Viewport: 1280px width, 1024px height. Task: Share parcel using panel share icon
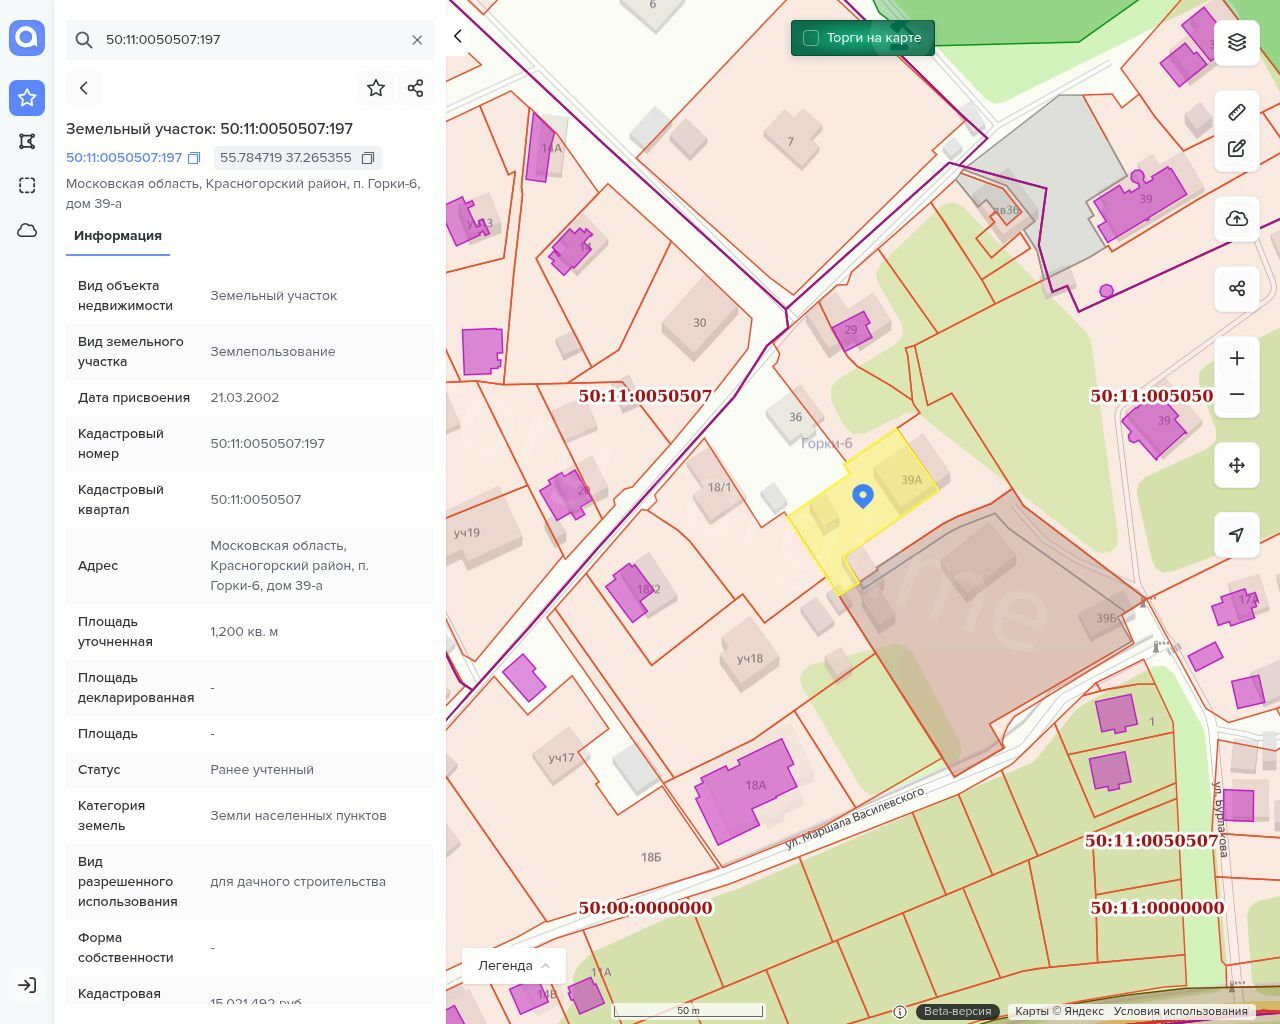click(416, 88)
